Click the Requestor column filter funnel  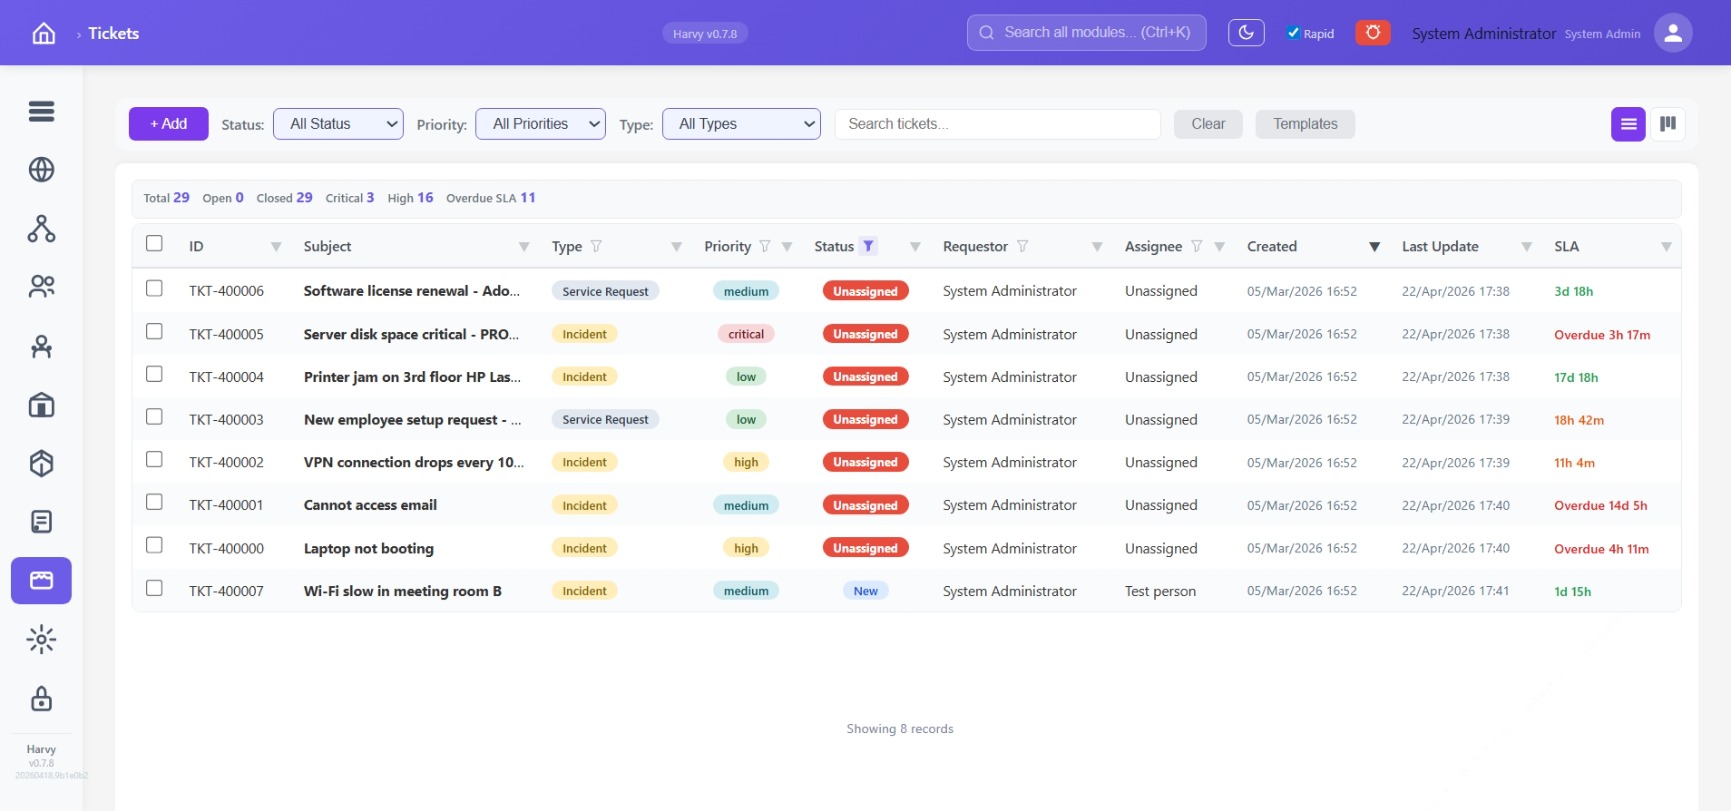coord(1022,246)
